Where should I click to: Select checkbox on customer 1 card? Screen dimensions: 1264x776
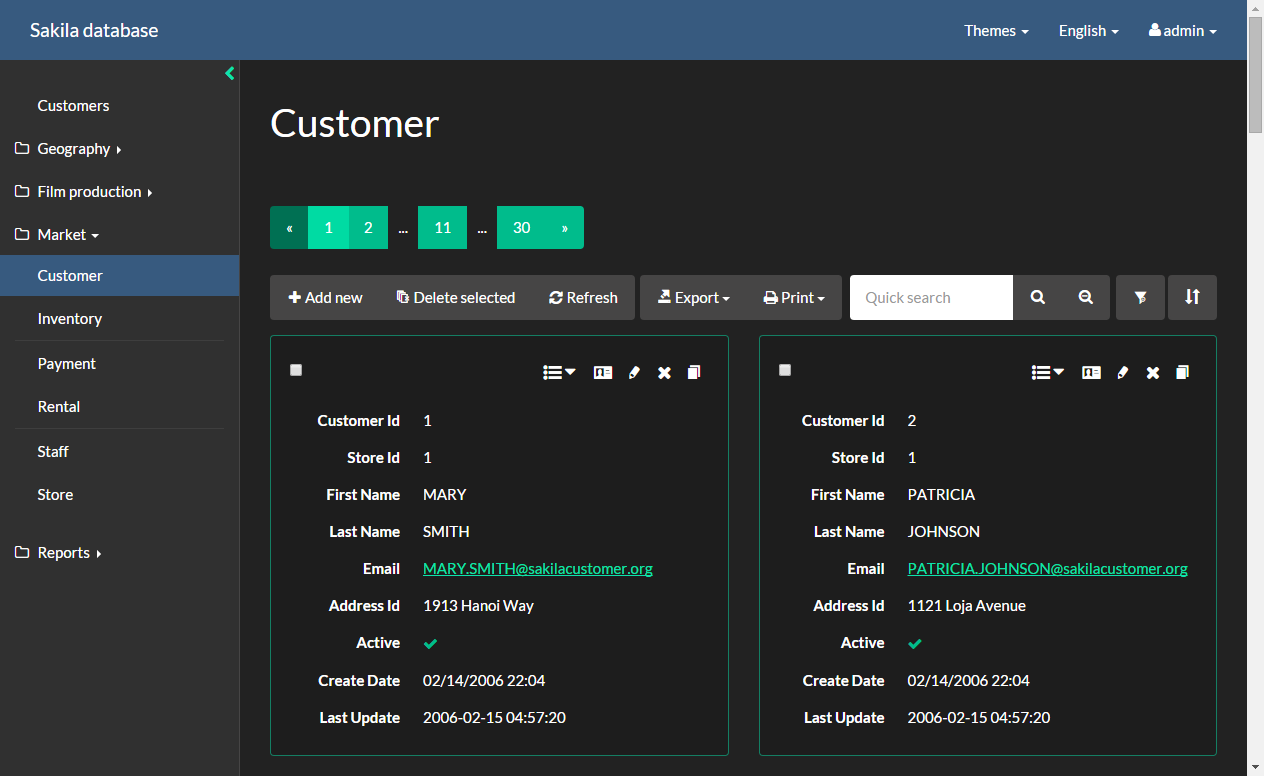[296, 370]
